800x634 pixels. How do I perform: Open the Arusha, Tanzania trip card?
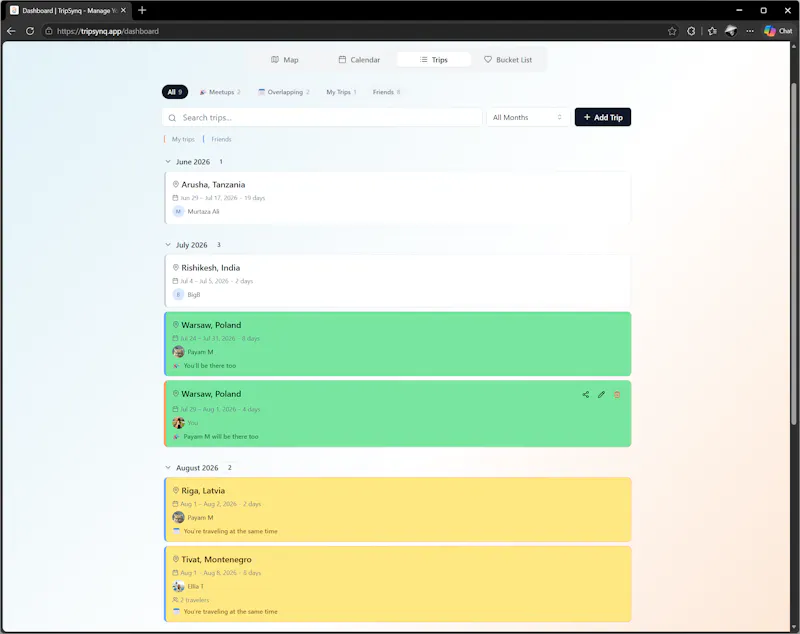[x=397, y=198]
